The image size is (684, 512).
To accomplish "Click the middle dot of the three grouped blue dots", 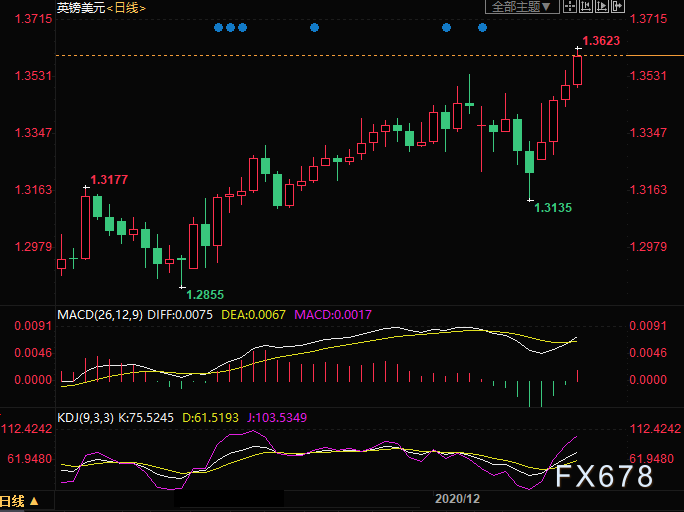I will (230, 28).
